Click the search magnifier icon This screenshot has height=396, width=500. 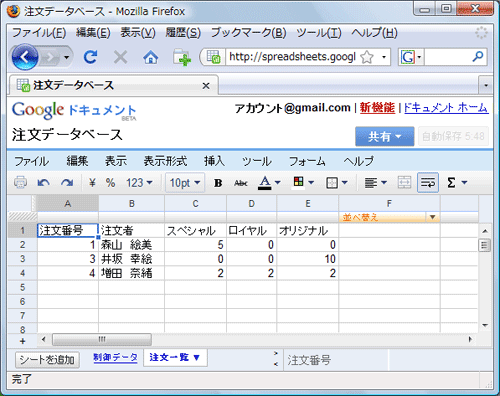[478, 57]
